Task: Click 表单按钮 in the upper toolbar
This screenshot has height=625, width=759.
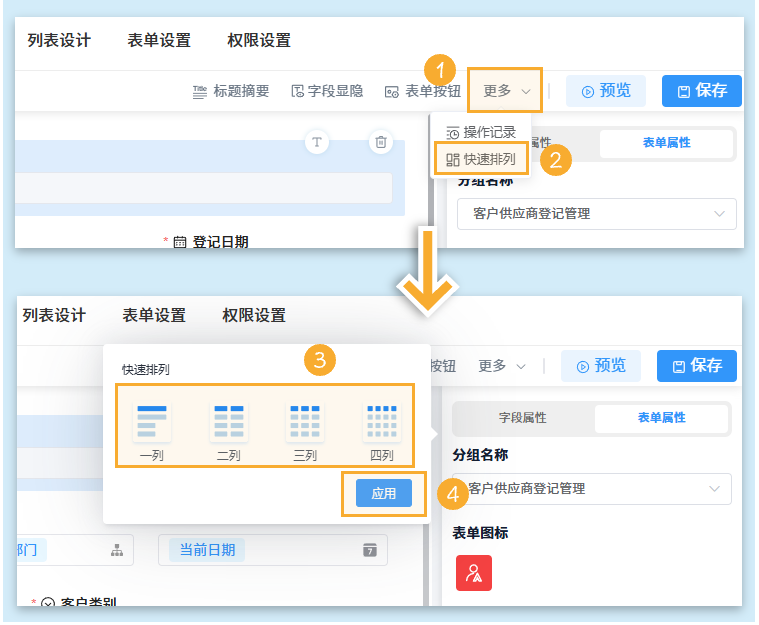Action: [x=423, y=91]
